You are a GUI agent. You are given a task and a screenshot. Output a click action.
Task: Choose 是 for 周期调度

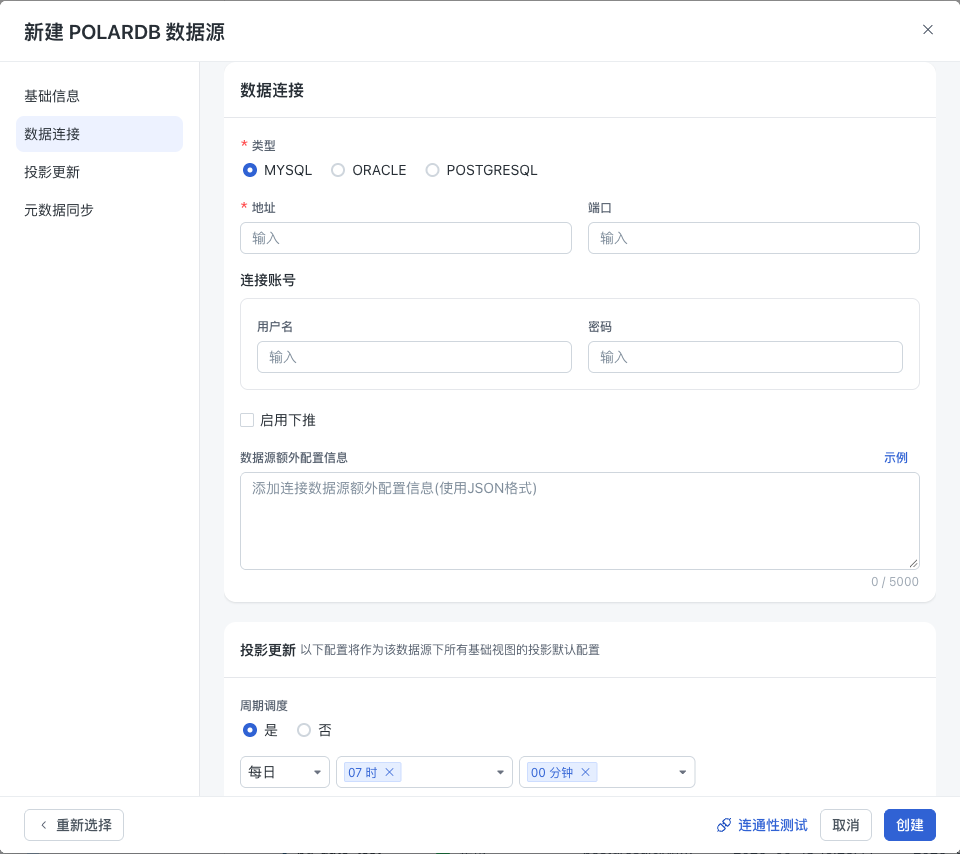(x=250, y=730)
